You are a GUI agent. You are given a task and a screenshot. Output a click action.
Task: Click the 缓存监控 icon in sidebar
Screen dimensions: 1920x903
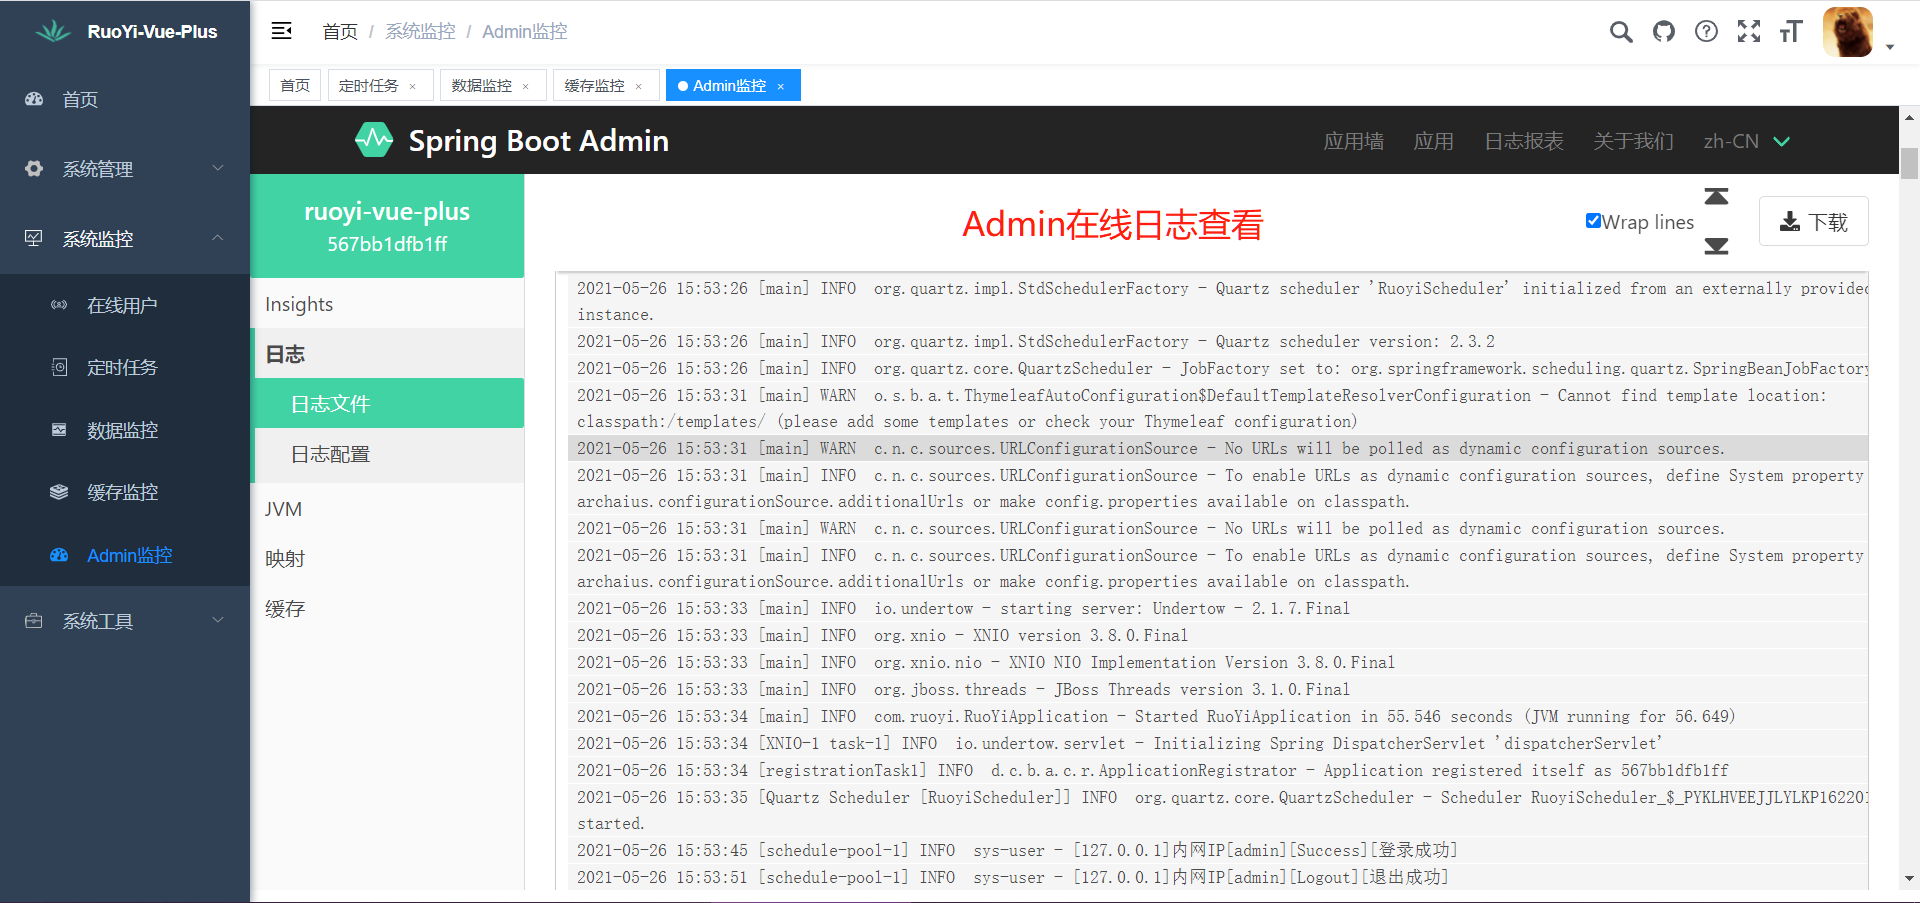59,492
